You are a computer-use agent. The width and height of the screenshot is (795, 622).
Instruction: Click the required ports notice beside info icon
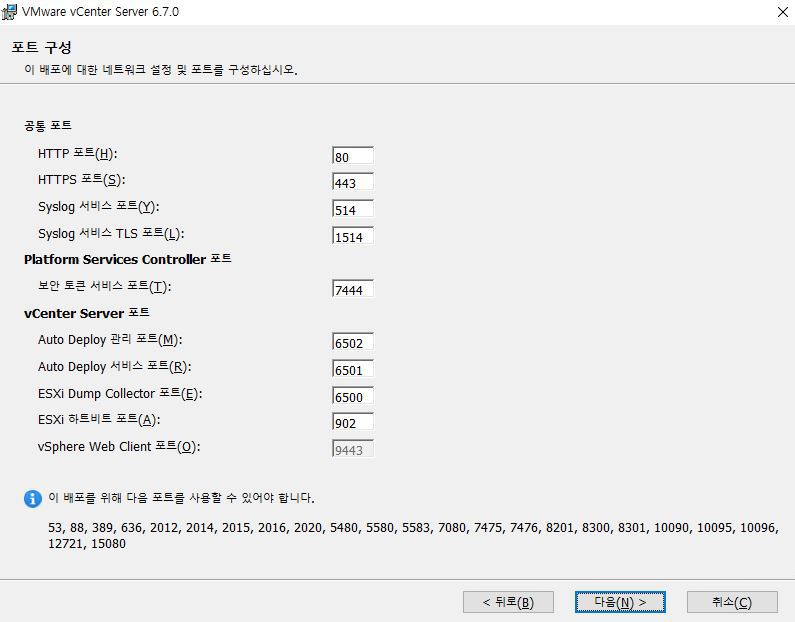tap(182, 498)
